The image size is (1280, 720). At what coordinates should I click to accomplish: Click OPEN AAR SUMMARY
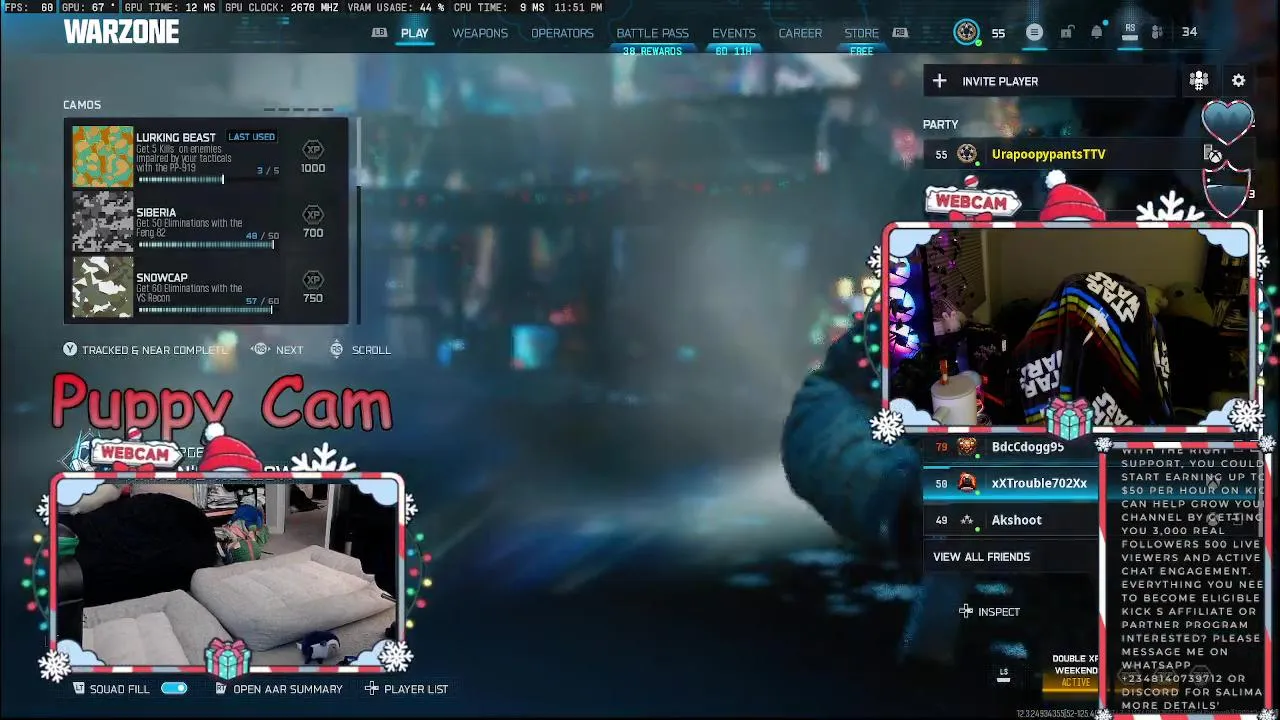pyautogui.click(x=288, y=689)
